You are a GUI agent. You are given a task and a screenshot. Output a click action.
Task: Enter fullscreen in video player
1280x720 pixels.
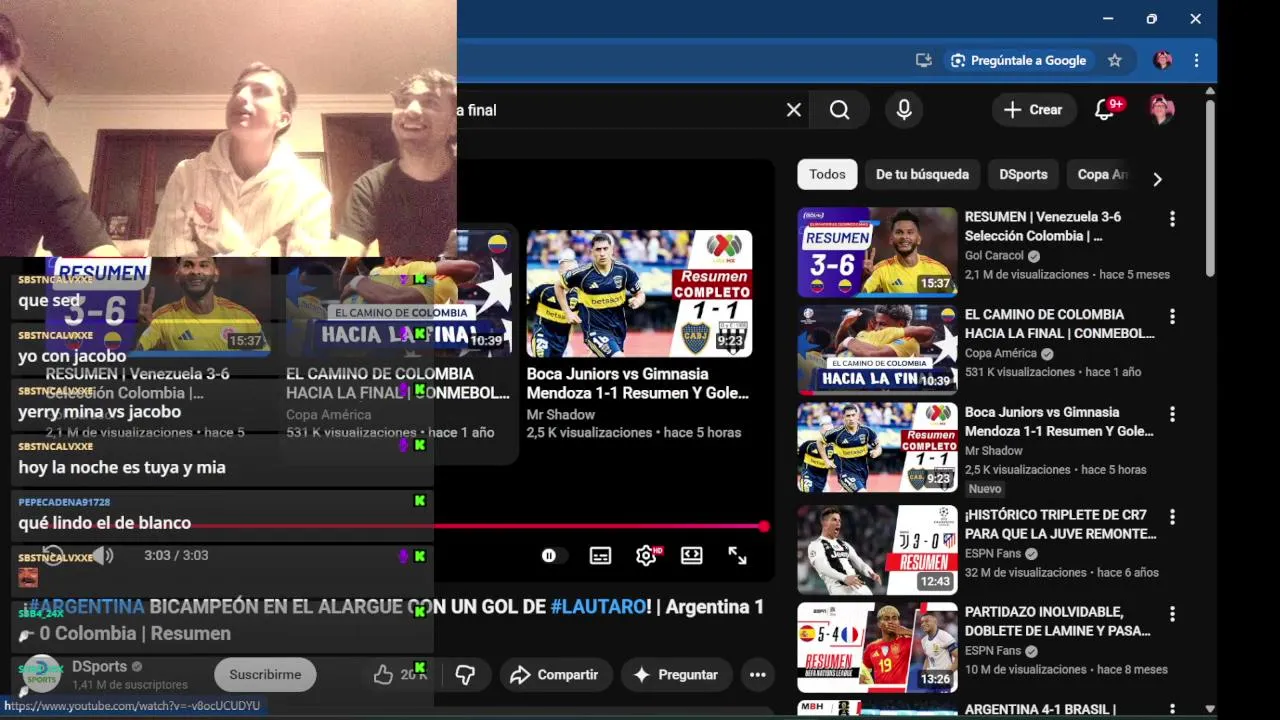738,556
